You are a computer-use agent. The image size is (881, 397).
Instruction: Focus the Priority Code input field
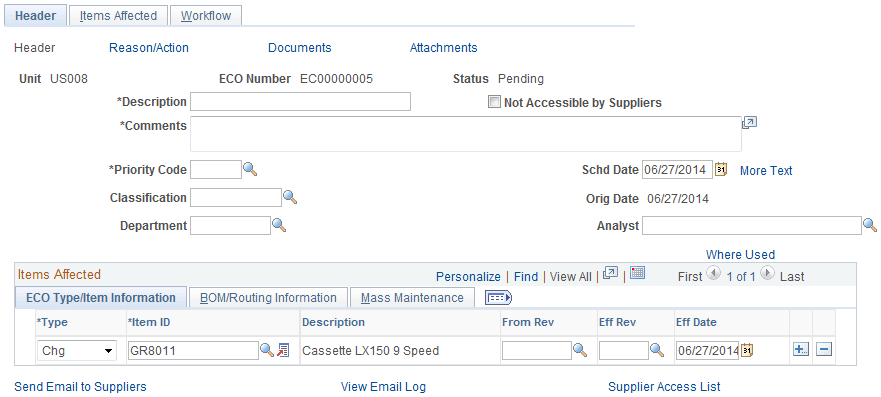216,169
